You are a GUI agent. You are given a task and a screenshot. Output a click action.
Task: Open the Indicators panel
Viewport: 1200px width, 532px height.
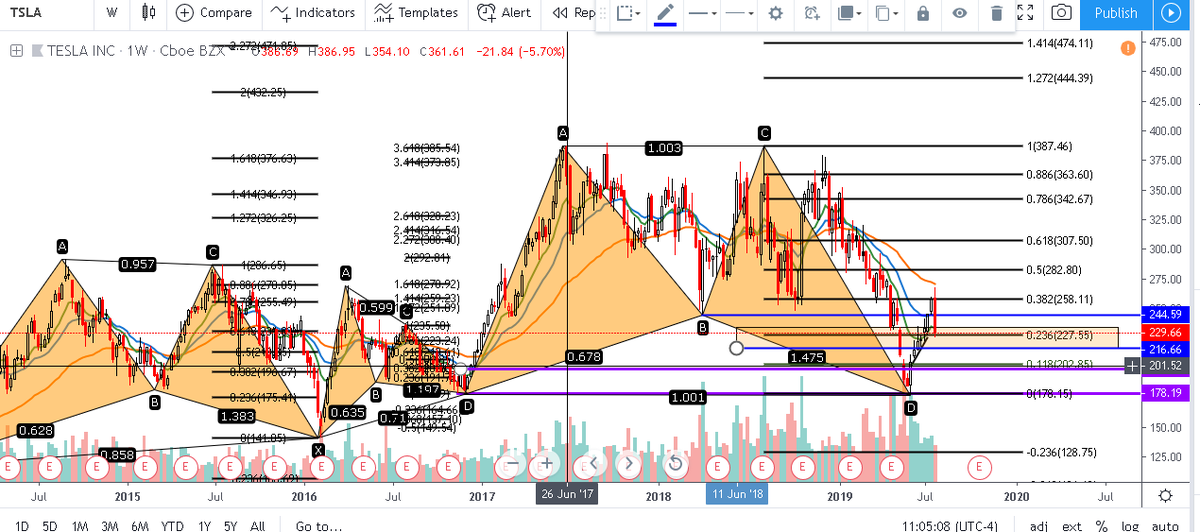pyautogui.click(x=313, y=13)
